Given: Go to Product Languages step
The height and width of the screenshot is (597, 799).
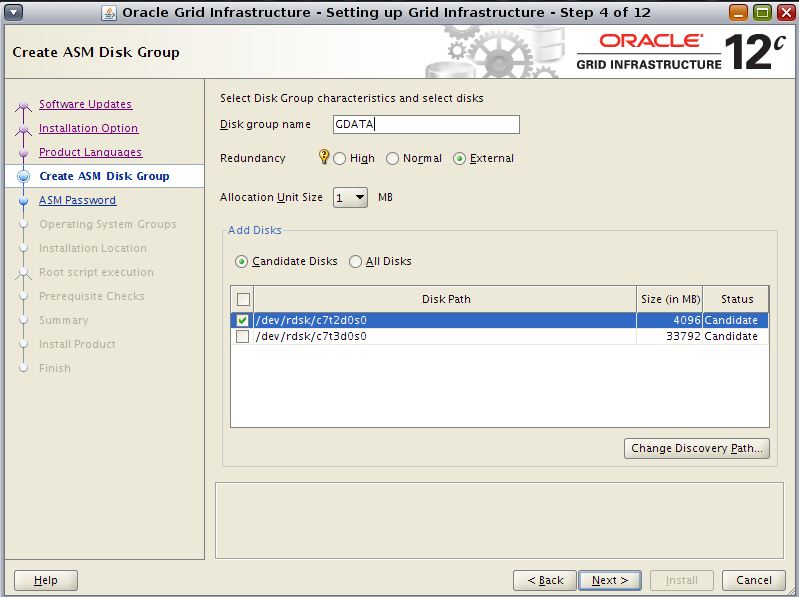Looking at the screenshot, I should click(91, 152).
